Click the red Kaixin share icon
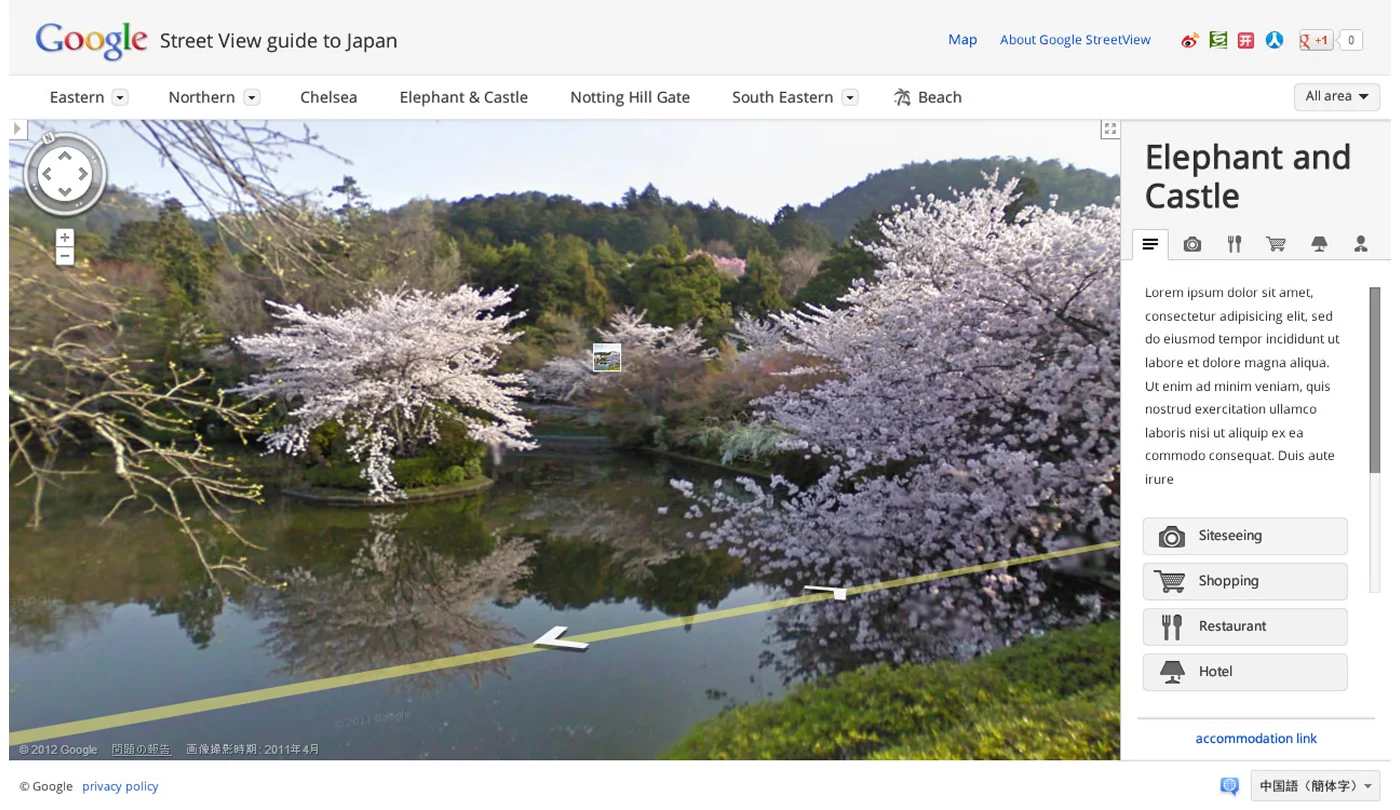1400x810 pixels. pos(1245,41)
